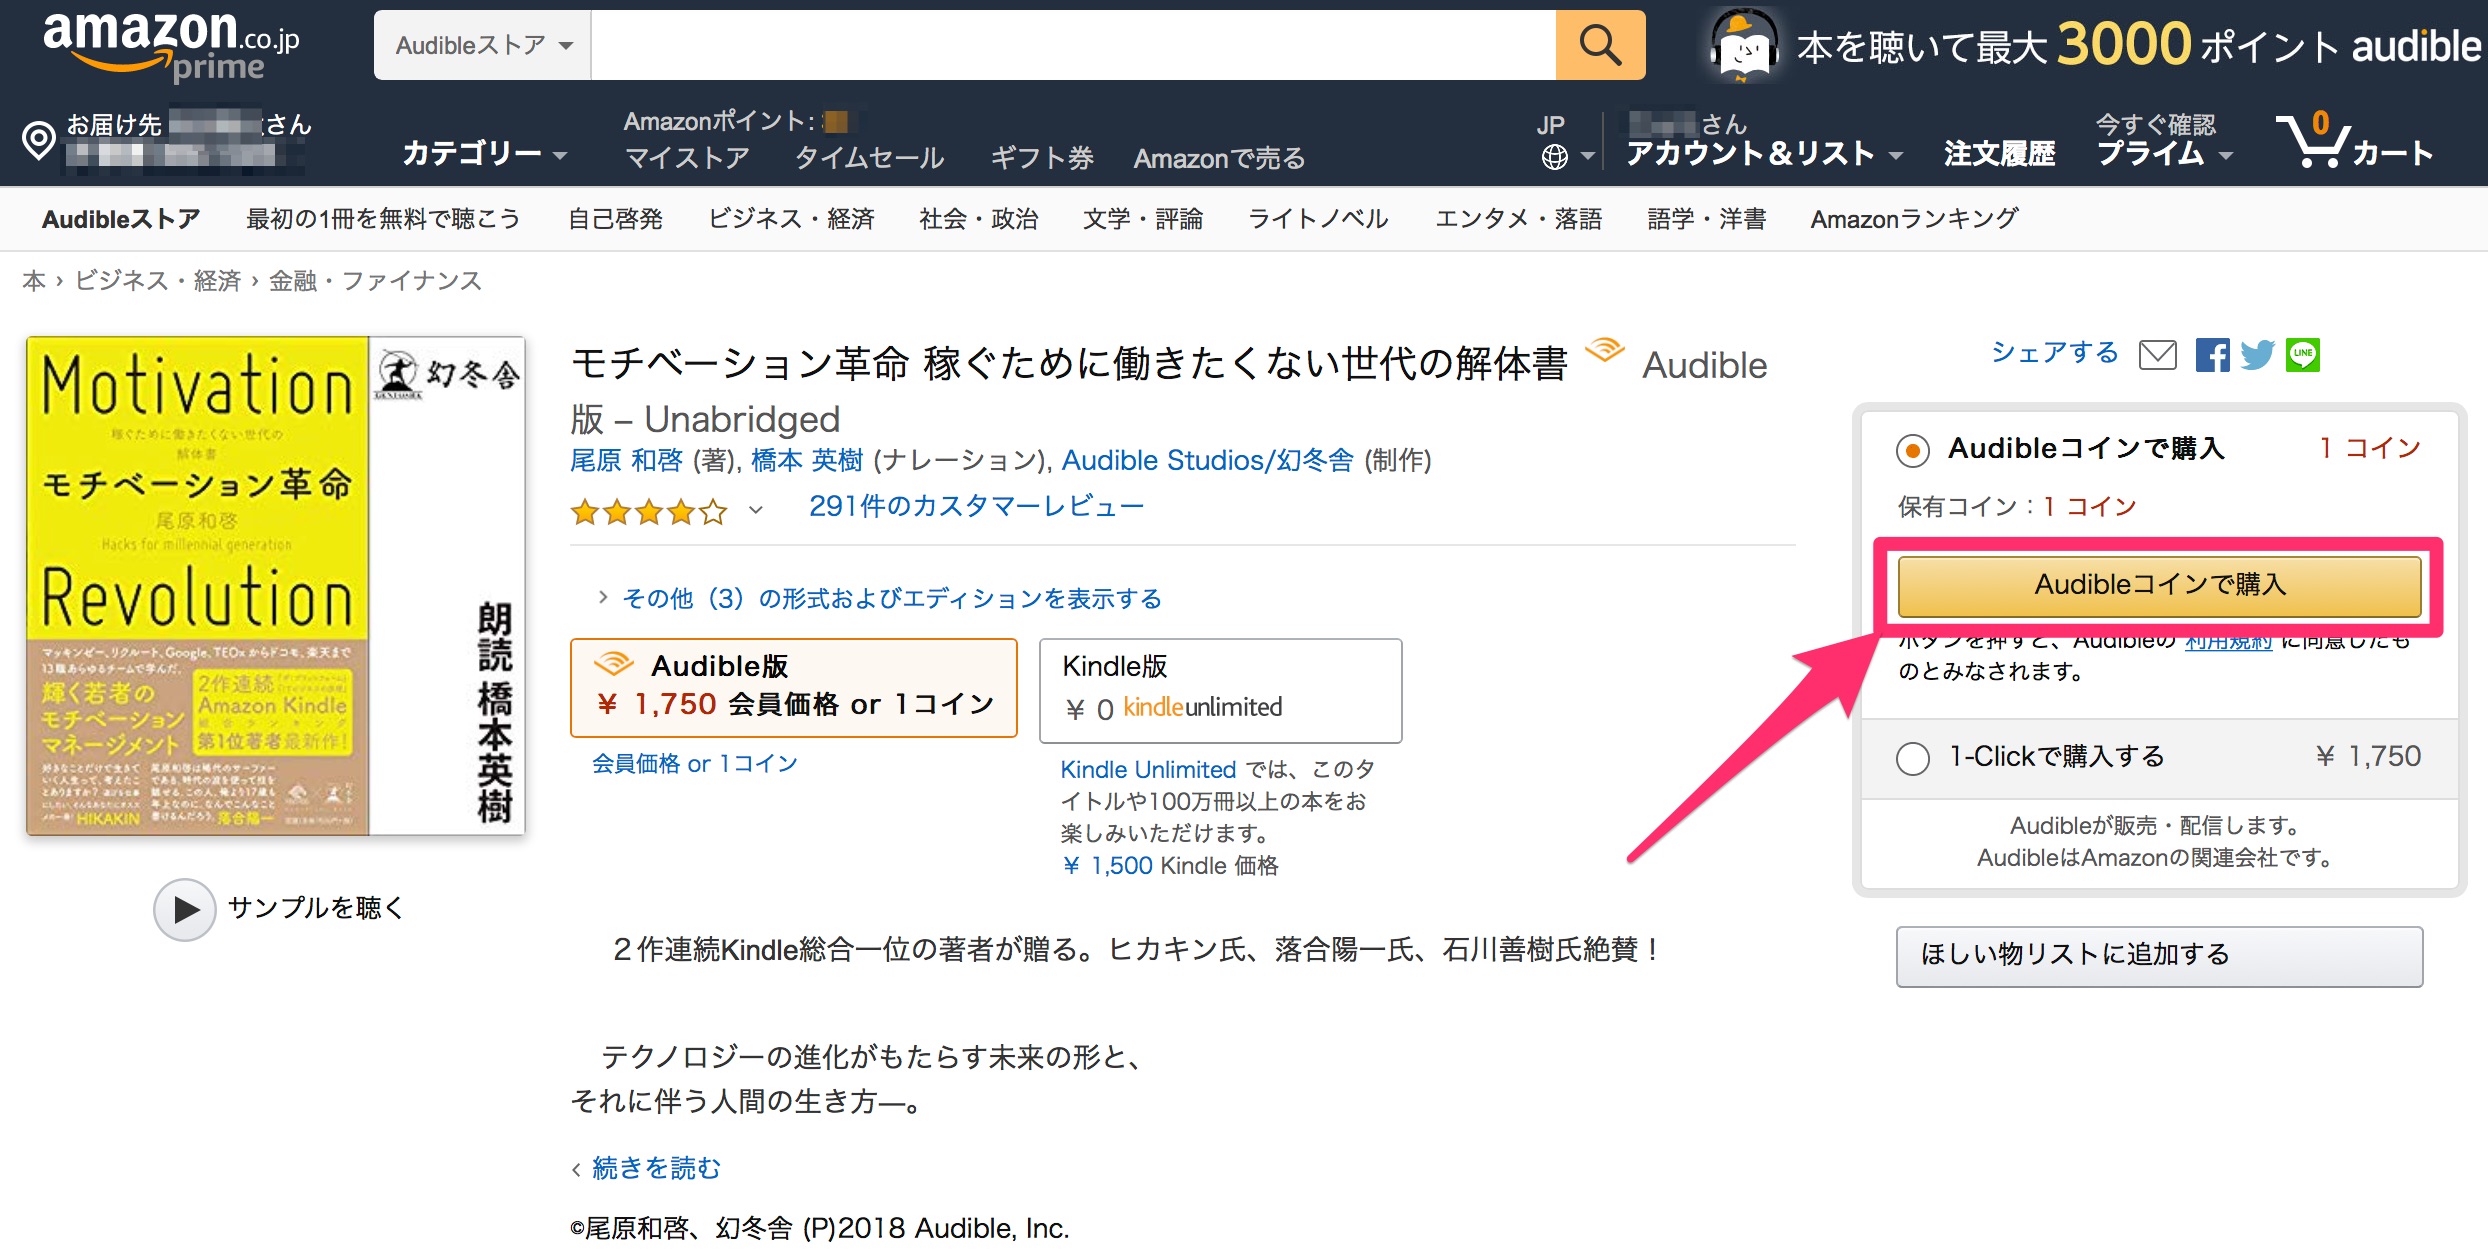Click ¥1,500 Kindle 価格 link
The width and height of the screenshot is (2488, 1252).
[x=1170, y=866]
